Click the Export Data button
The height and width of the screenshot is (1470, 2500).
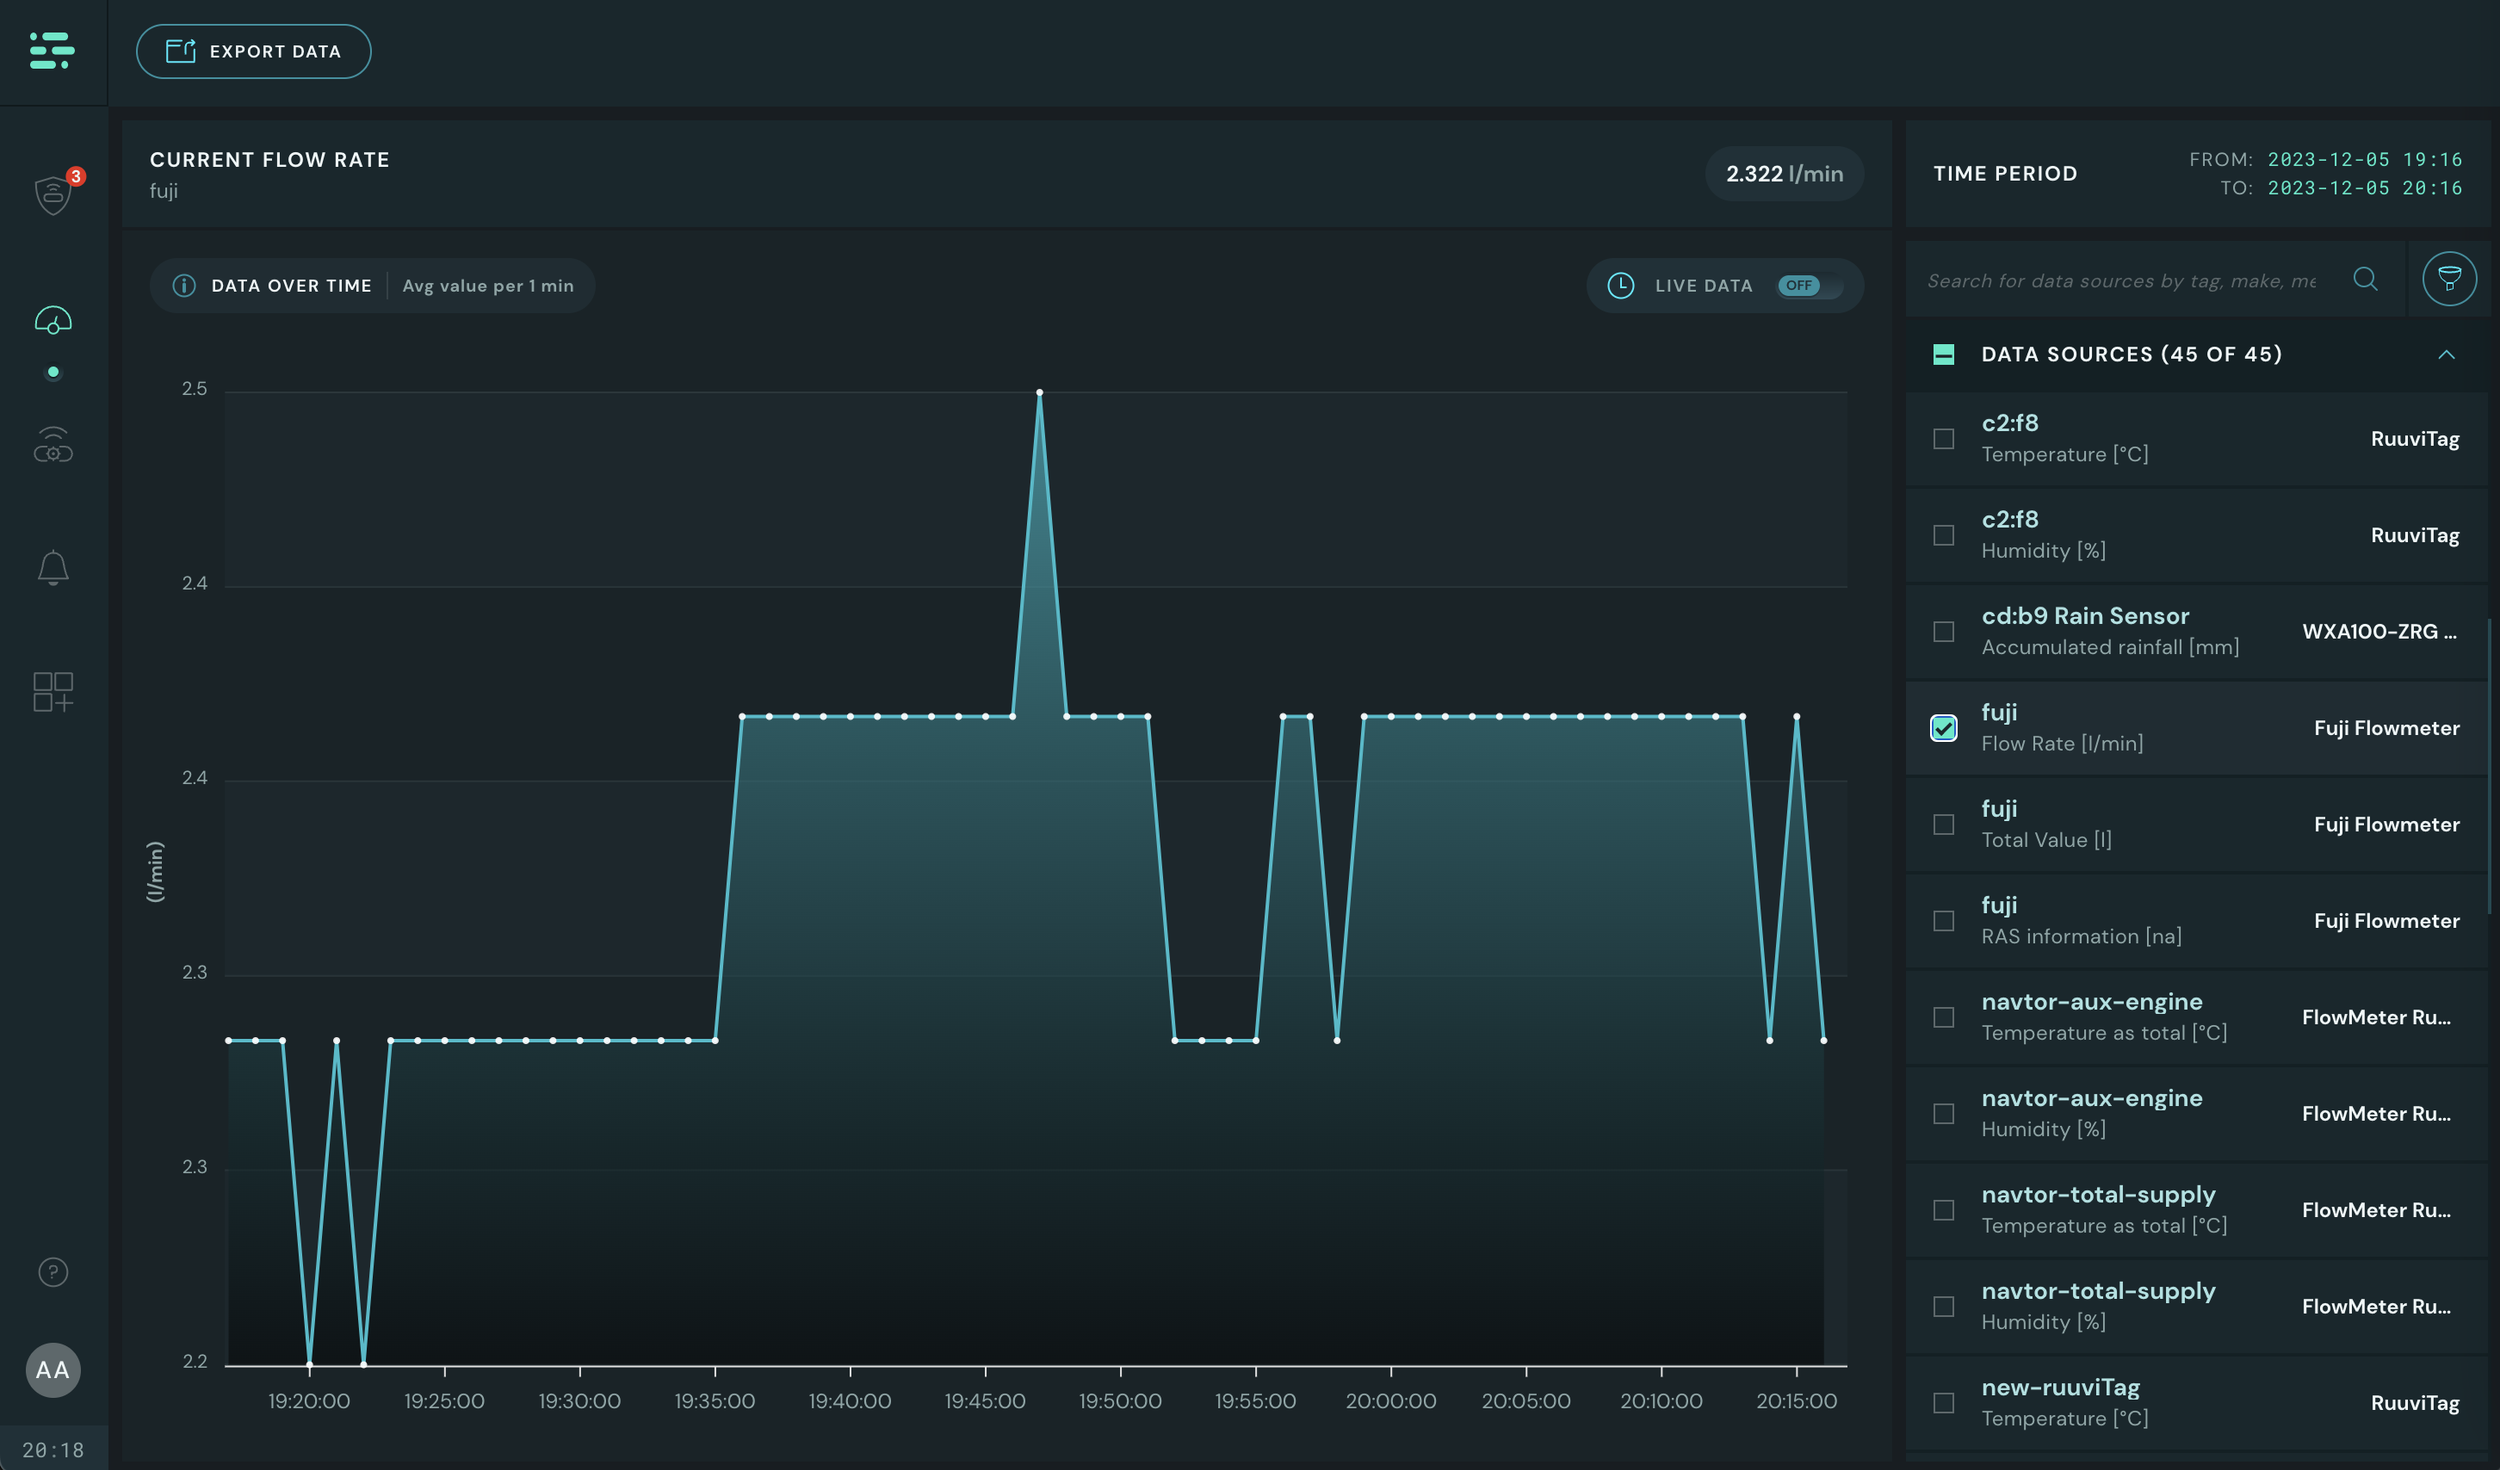click(x=253, y=51)
